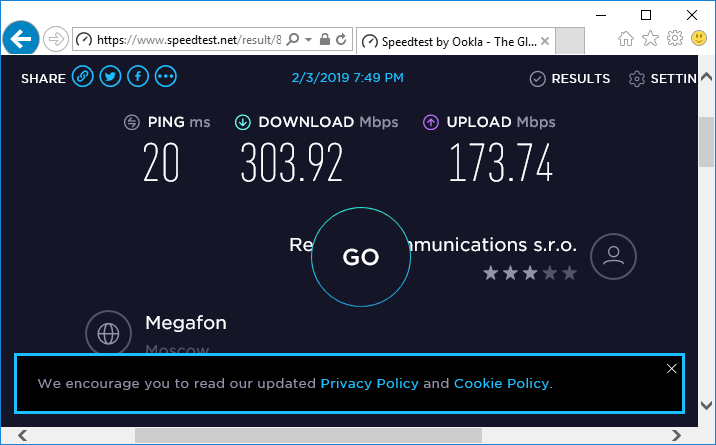Open the Favorites star icon
This screenshot has width=716, height=445.
[x=650, y=39]
